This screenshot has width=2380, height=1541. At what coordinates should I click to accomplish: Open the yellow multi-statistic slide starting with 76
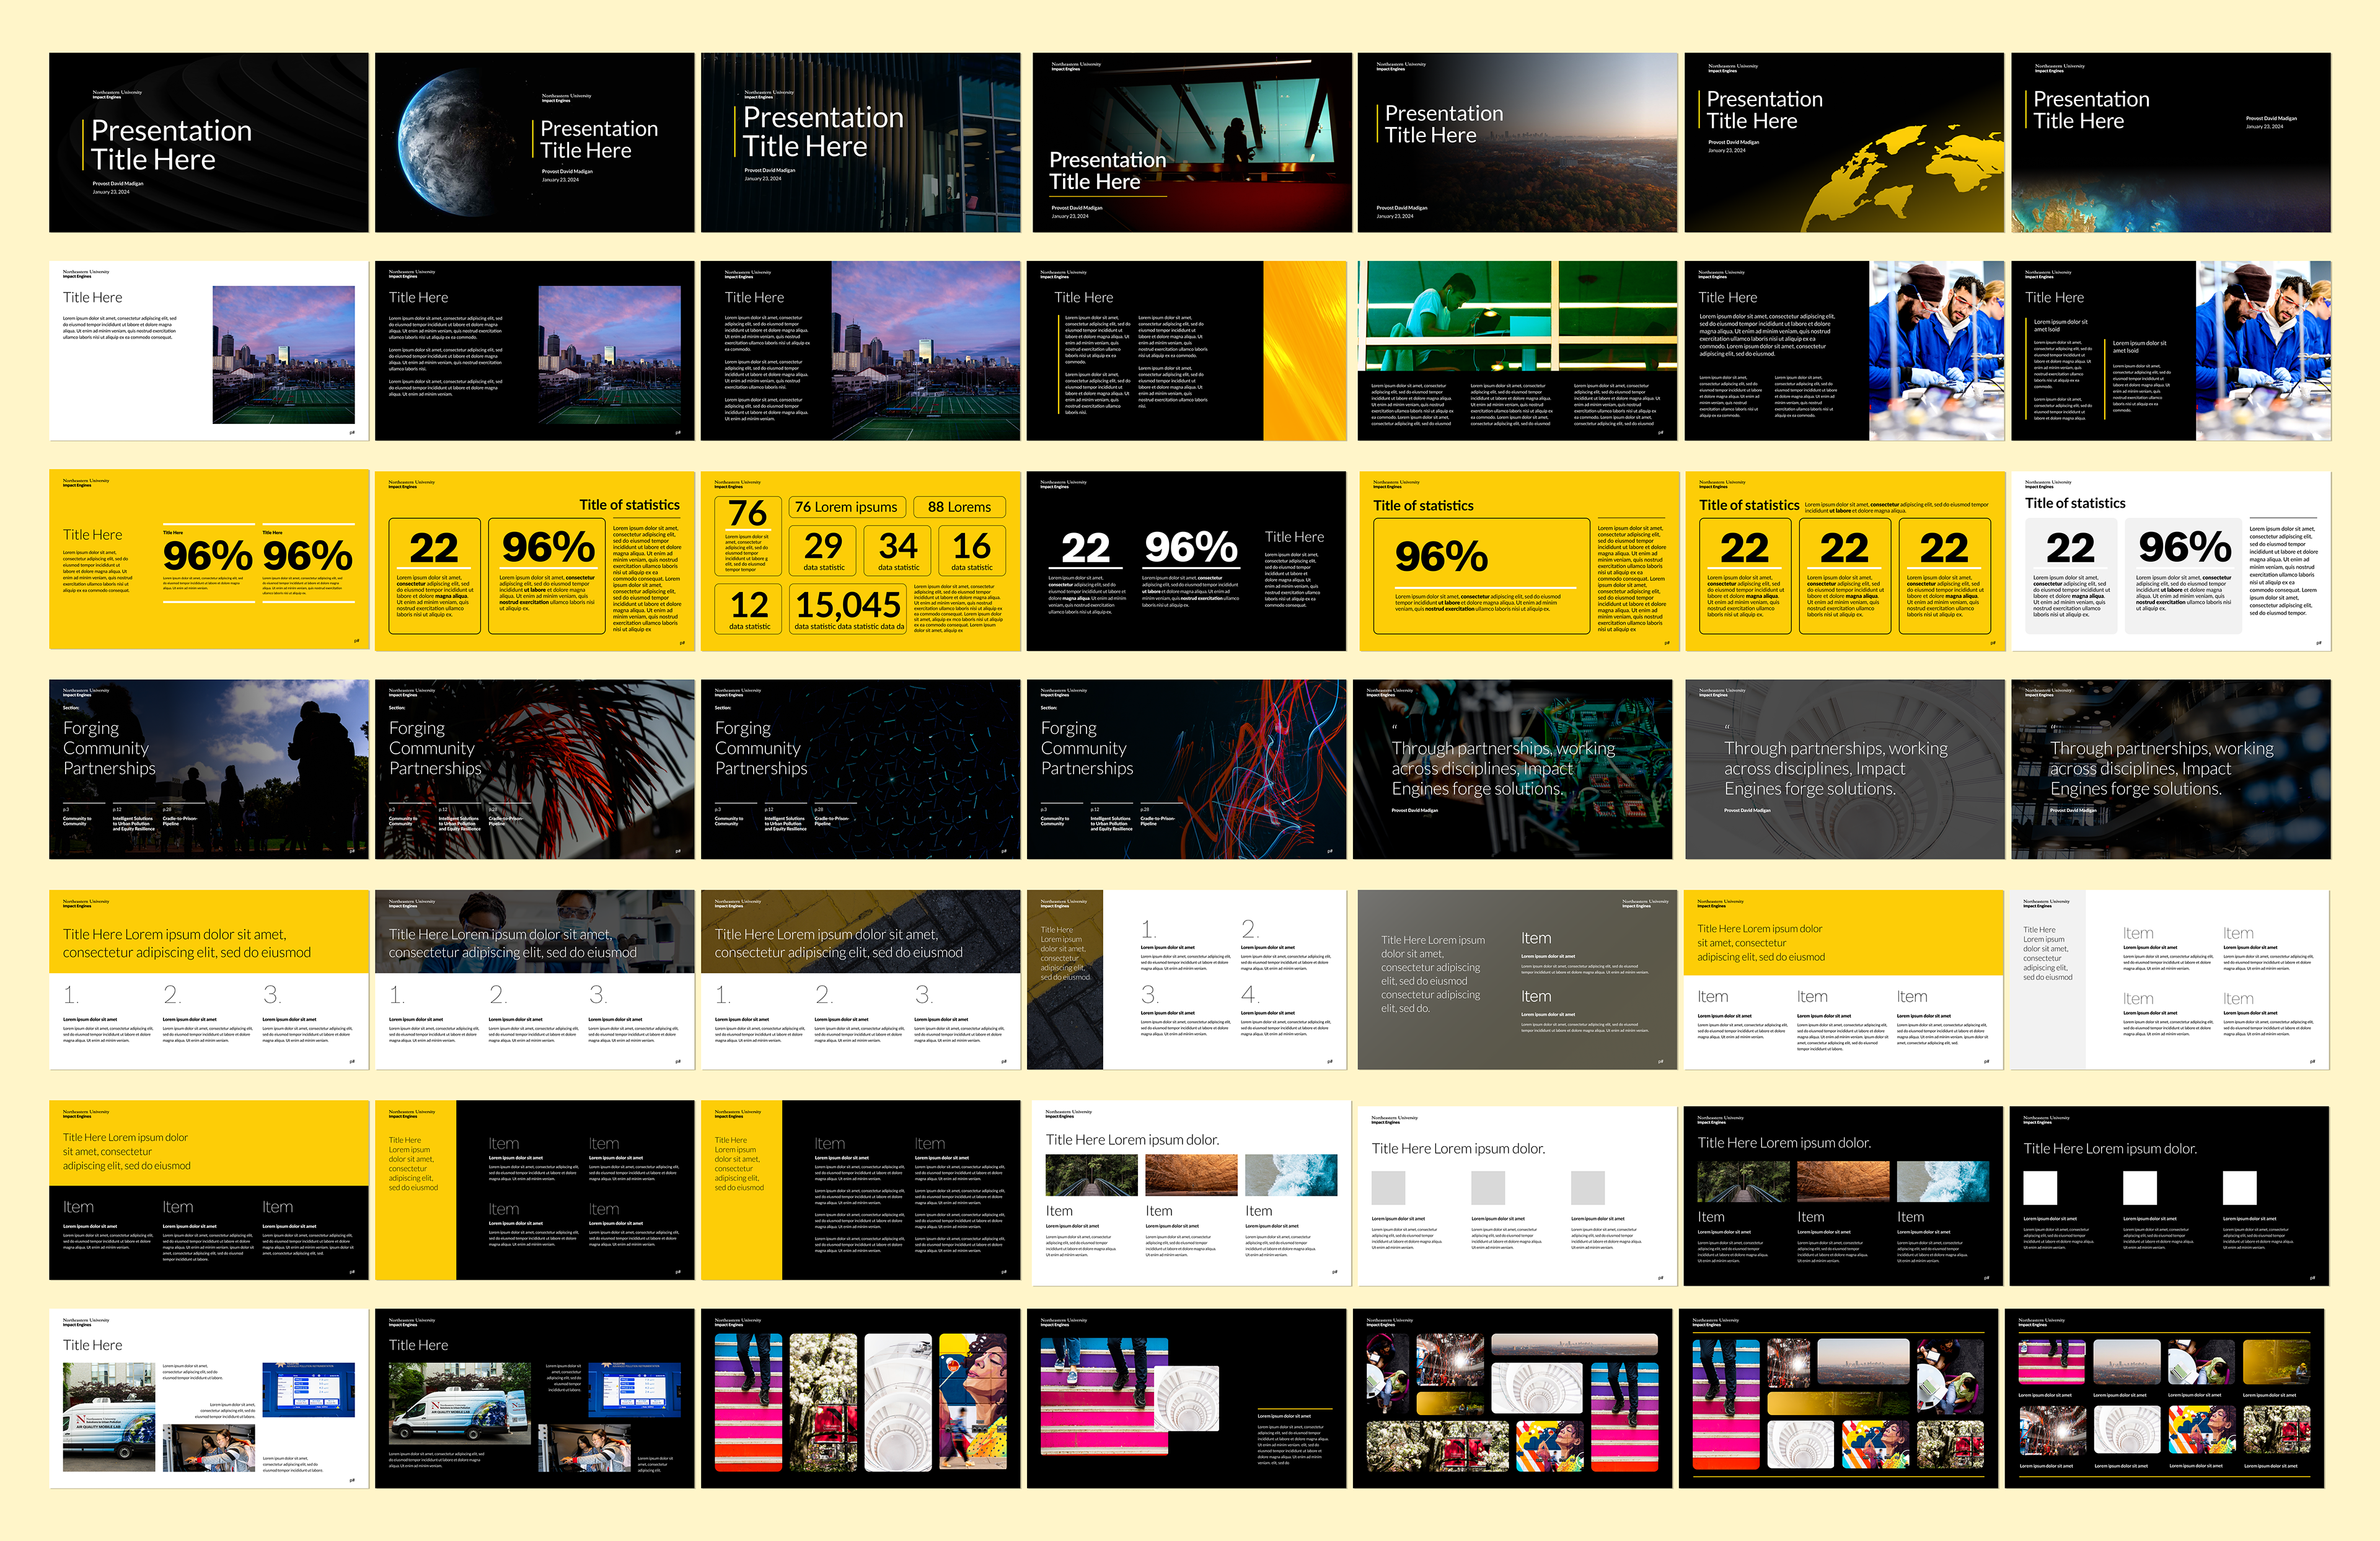861,561
